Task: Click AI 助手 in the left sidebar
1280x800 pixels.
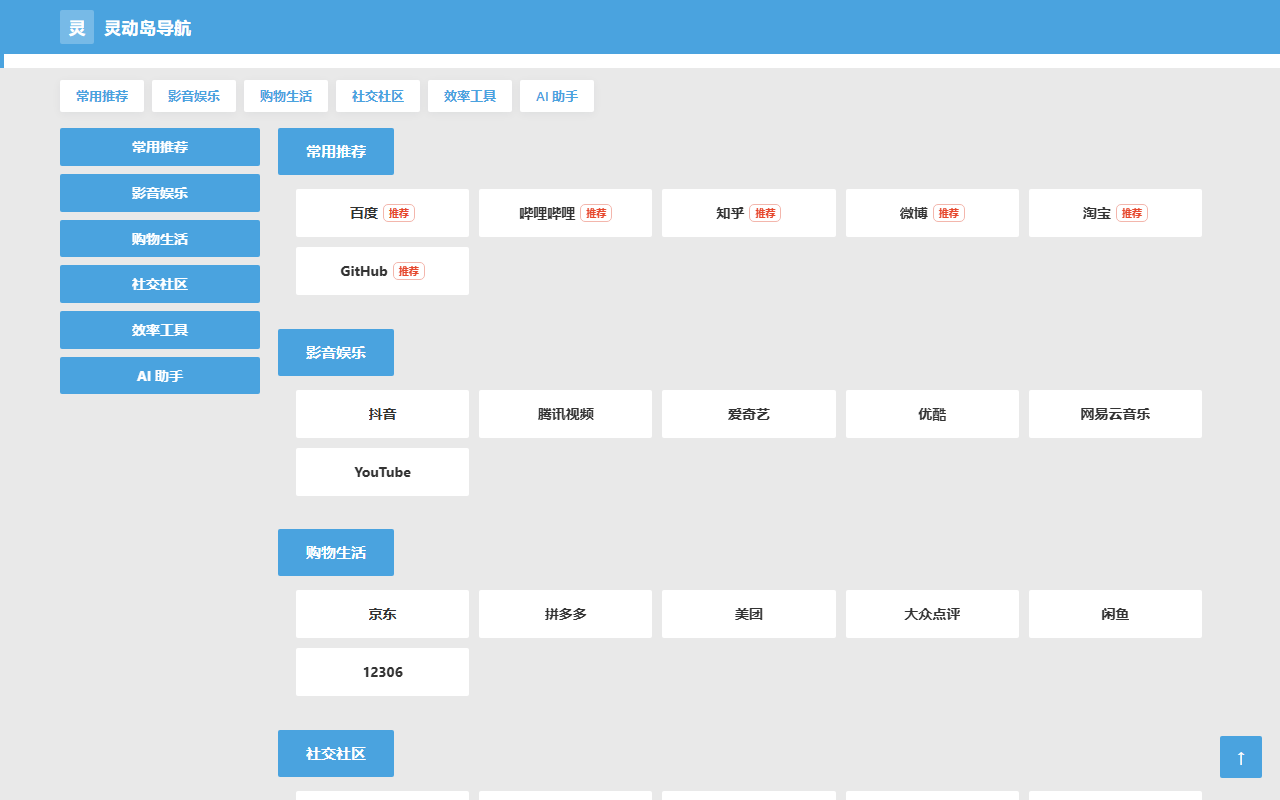Action: [x=160, y=376]
